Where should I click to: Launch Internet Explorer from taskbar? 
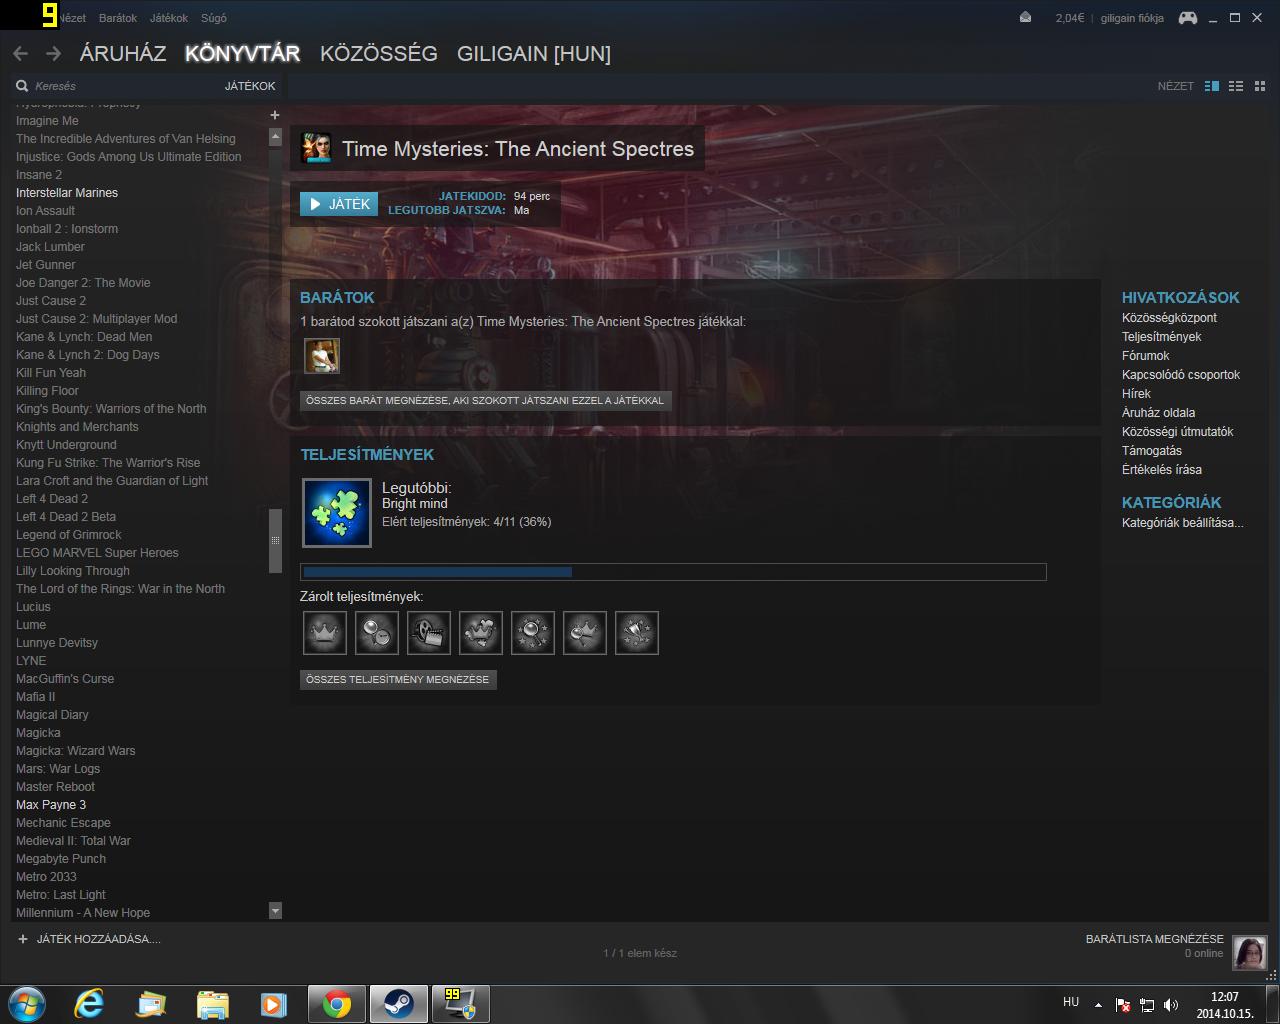(89, 1004)
